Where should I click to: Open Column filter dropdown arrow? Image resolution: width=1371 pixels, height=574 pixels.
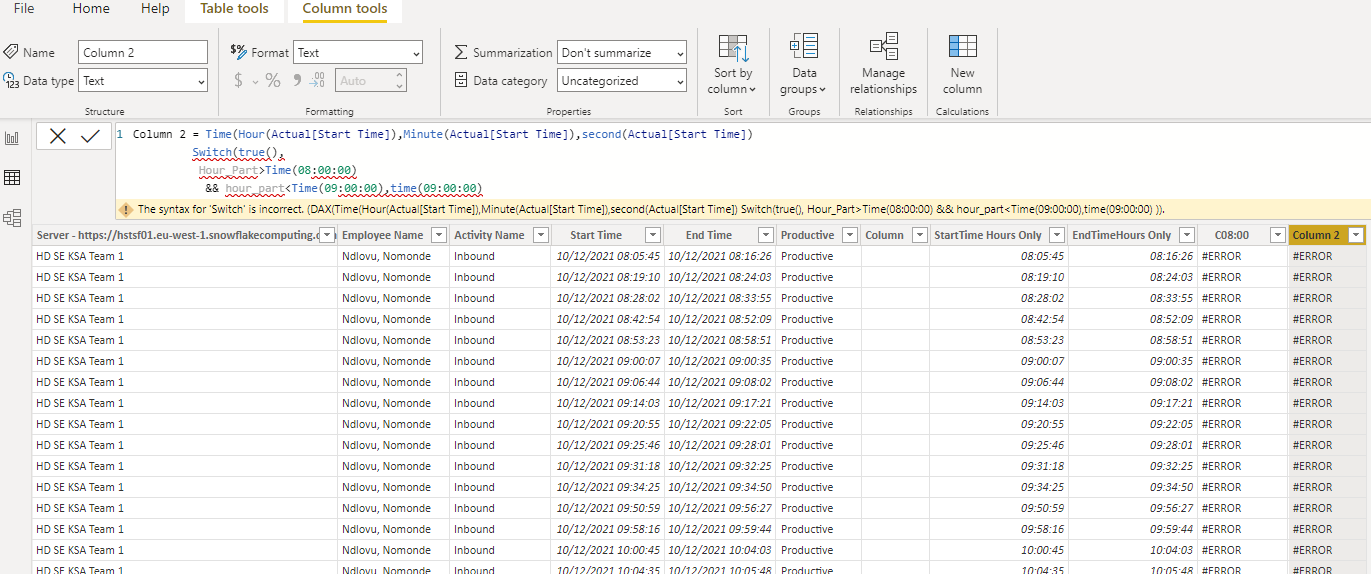(x=919, y=235)
